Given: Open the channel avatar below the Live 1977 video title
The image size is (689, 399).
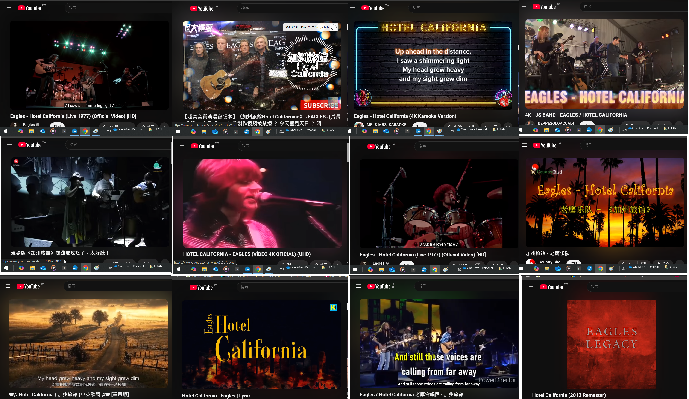Looking at the screenshot, I should [15, 125].
